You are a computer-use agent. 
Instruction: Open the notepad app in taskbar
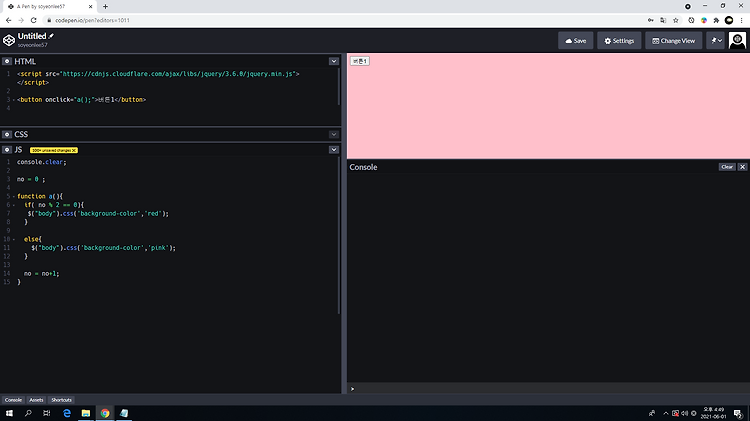[124, 413]
